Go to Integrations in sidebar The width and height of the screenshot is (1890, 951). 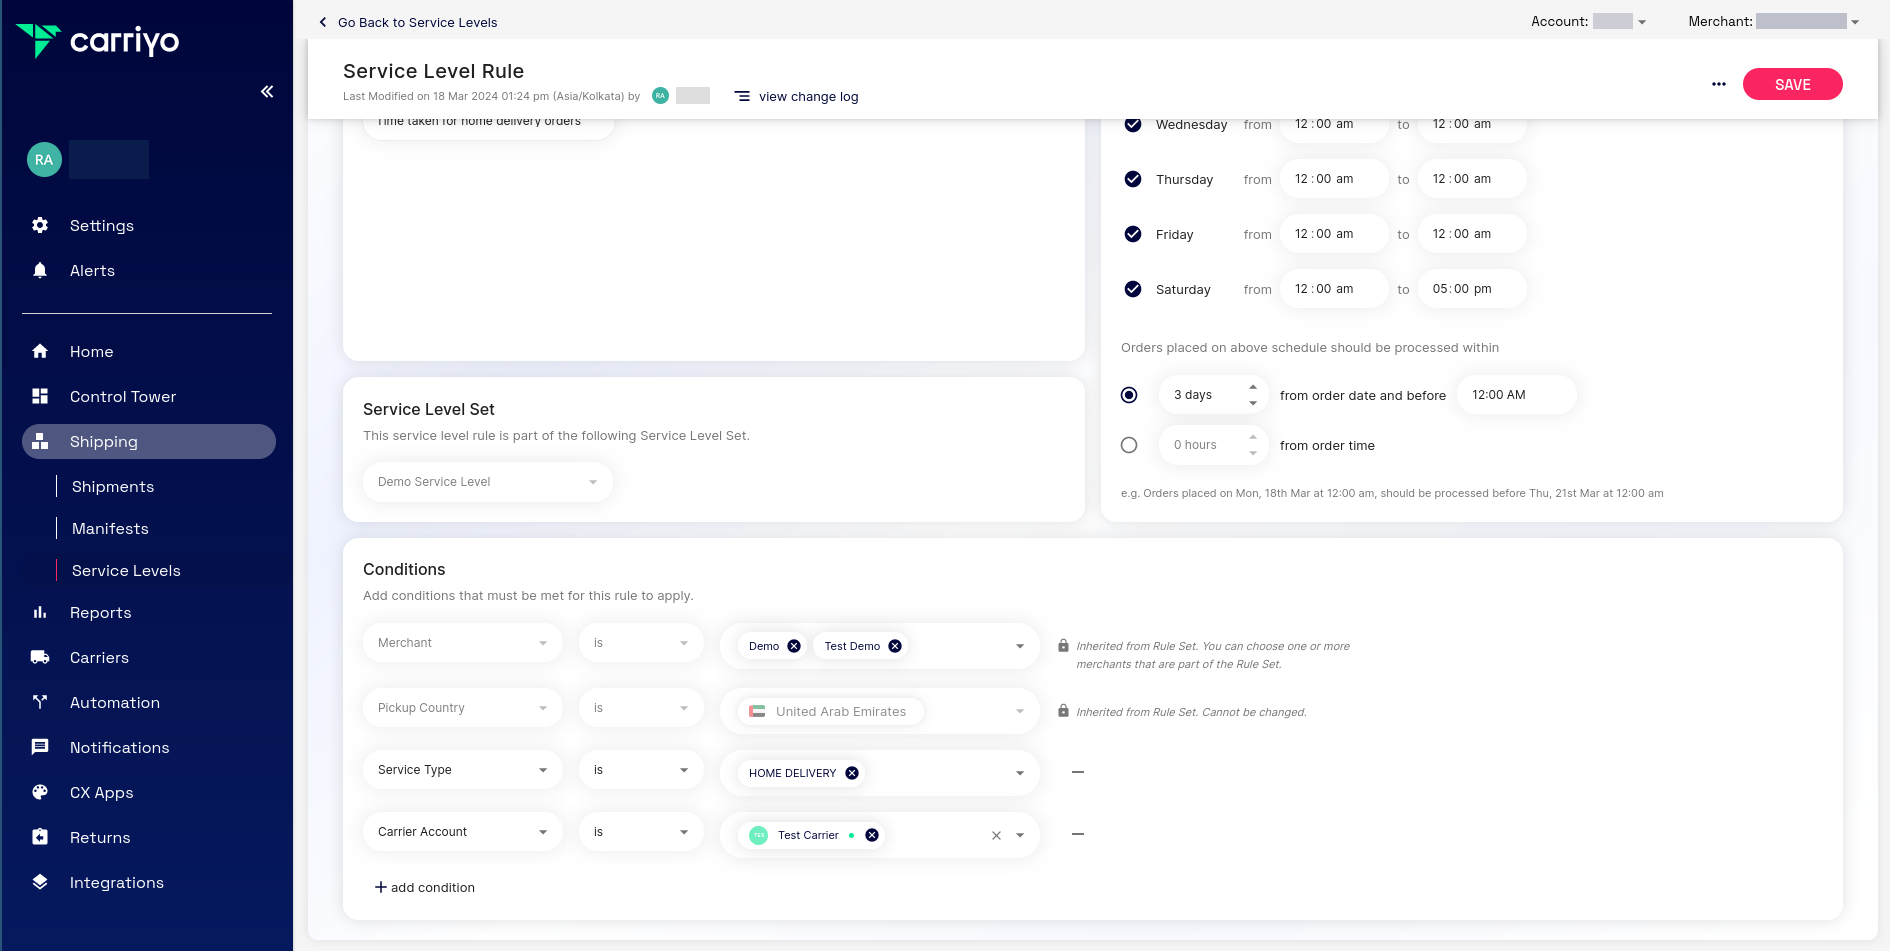click(117, 882)
